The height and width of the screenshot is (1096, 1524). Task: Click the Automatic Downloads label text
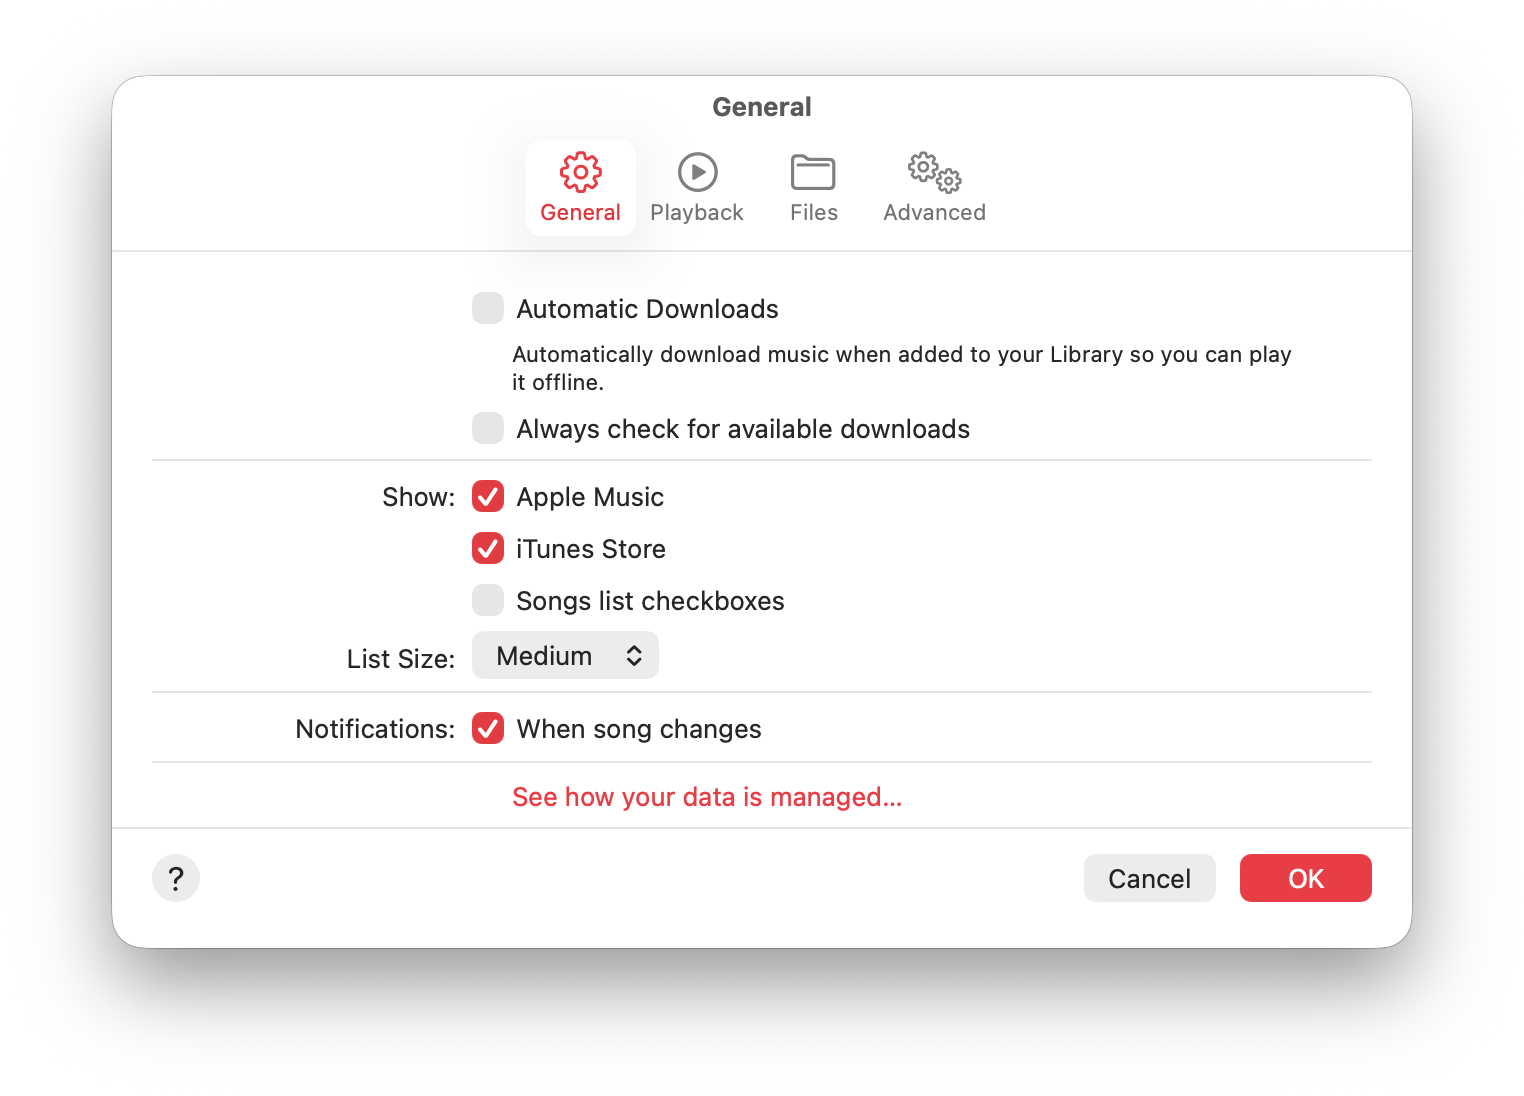click(x=647, y=309)
